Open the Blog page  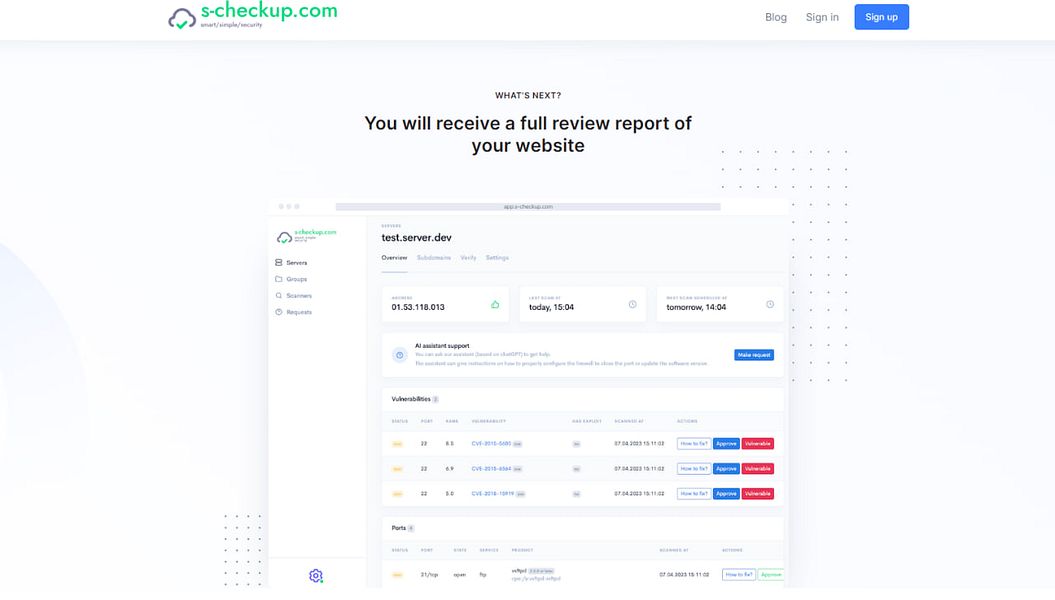pyautogui.click(x=775, y=17)
